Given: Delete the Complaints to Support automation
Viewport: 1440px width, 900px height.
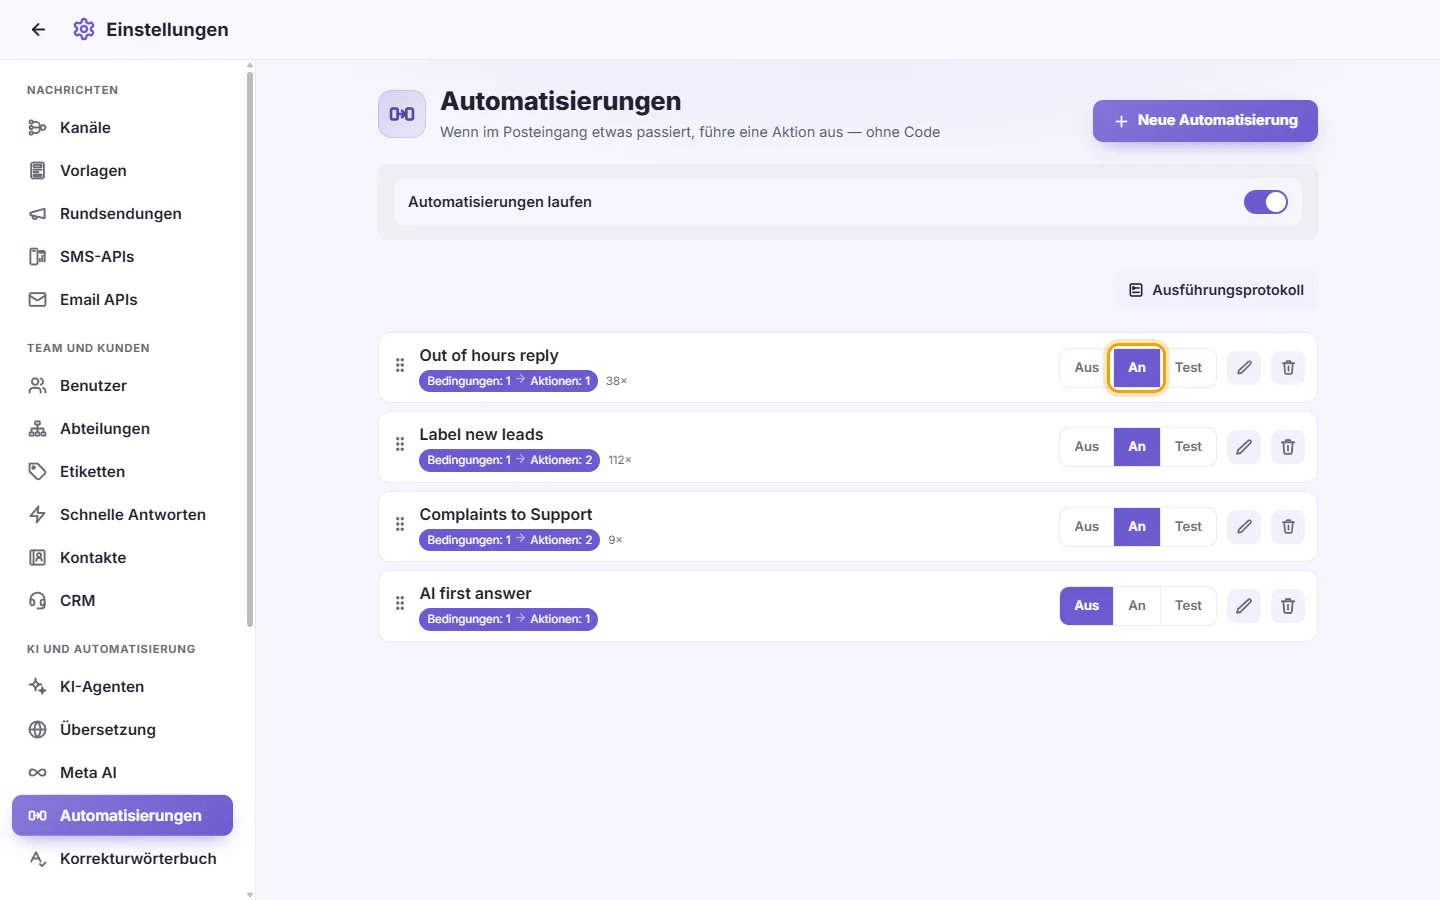Looking at the screenshot, I should pyautogui.click(x=1288, y=527).
